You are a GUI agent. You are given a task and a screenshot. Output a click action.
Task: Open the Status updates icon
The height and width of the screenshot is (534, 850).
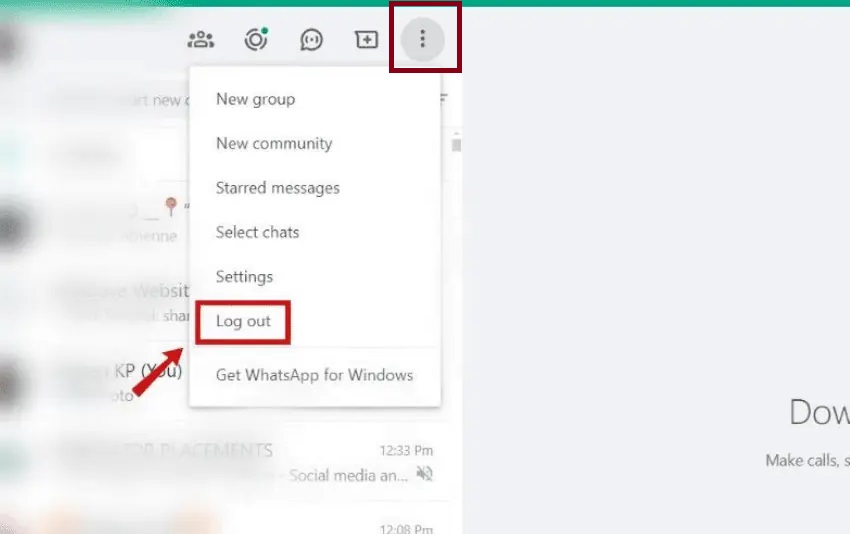click(256, 39)
